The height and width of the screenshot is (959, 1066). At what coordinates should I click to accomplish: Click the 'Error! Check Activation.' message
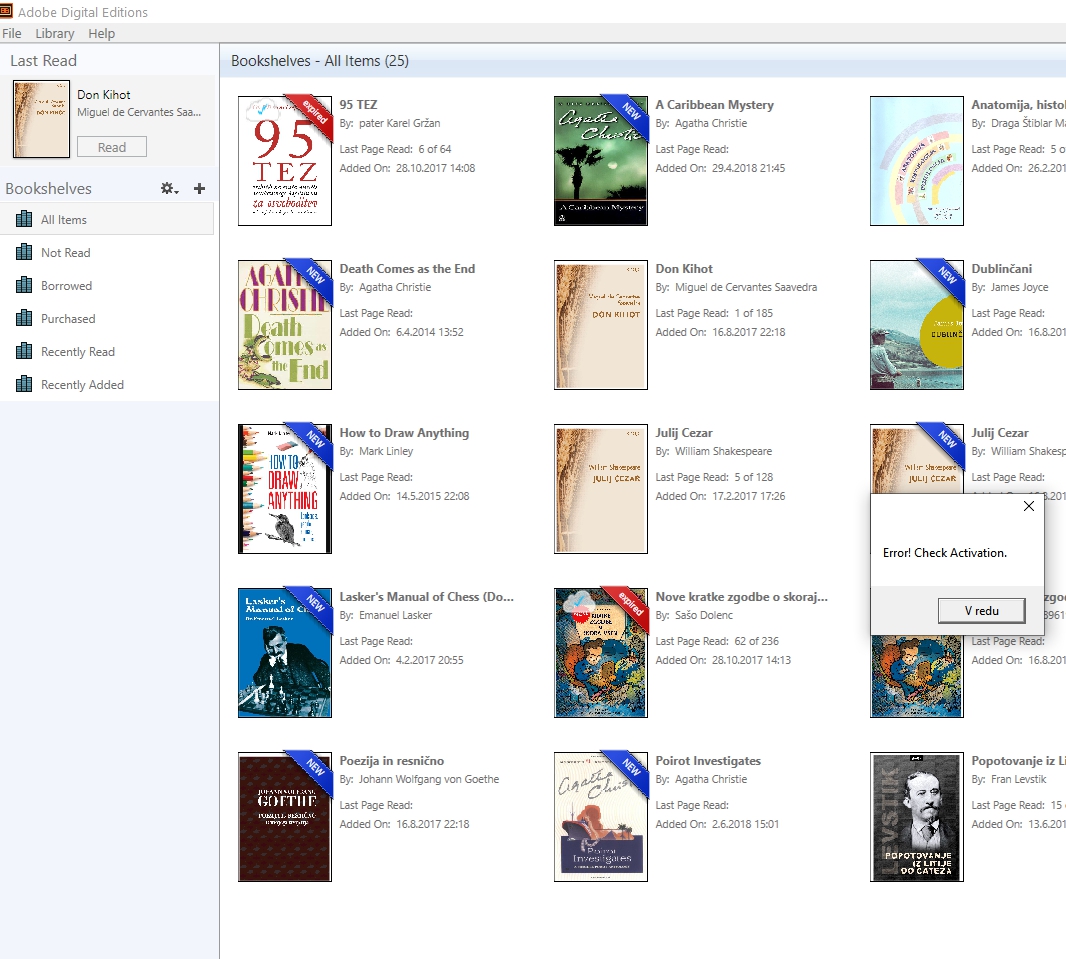click(x=944, y=553)
